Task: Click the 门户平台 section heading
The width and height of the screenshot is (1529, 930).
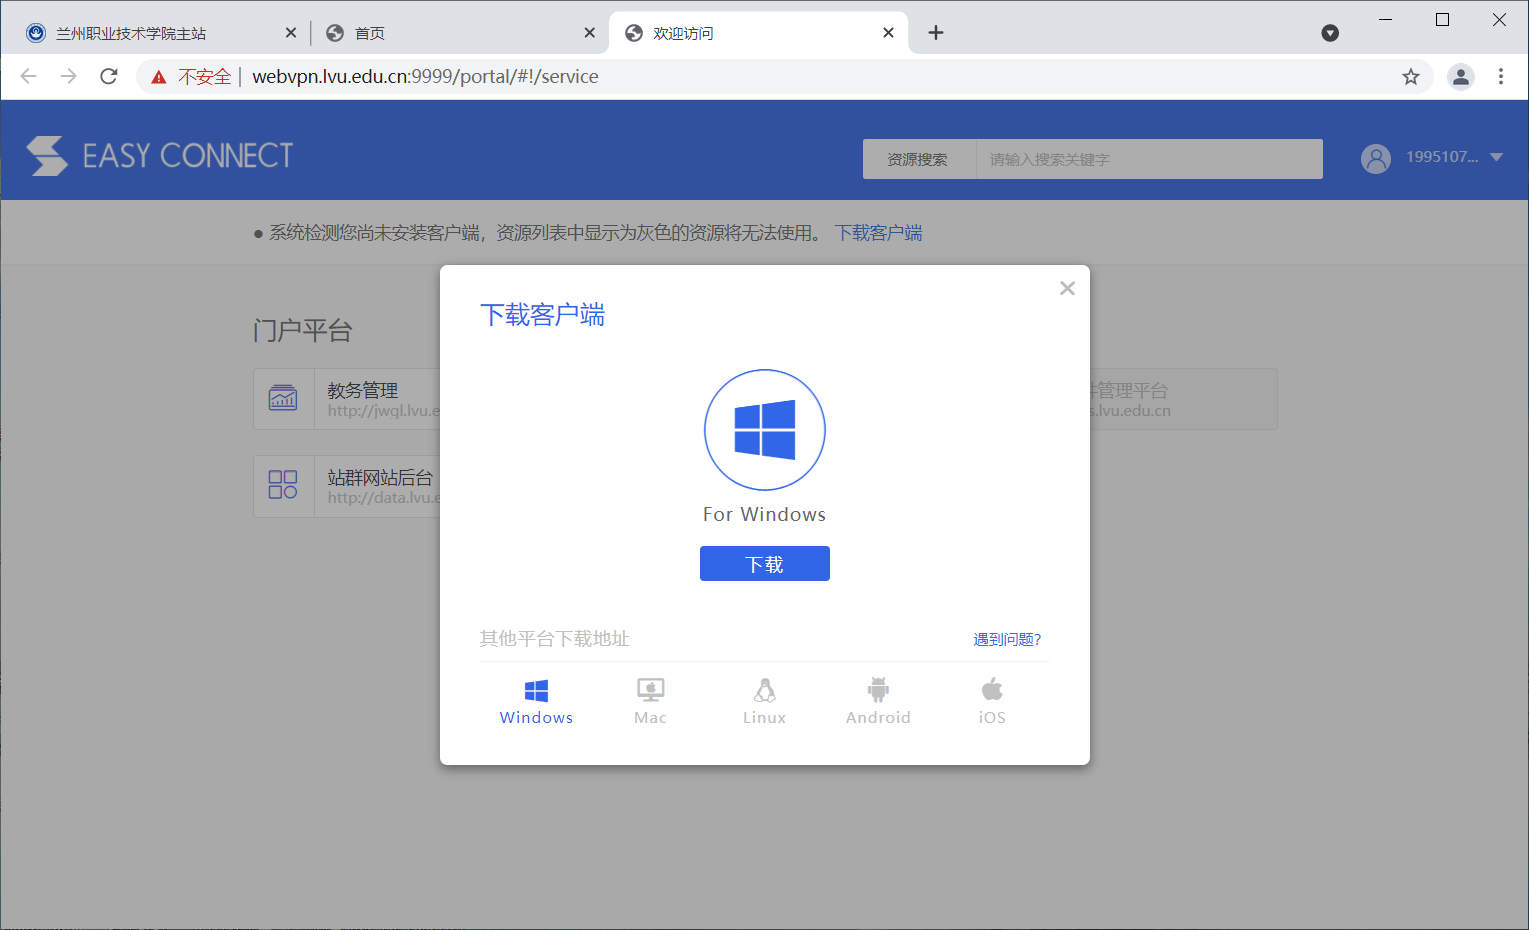Action: click(x=303, y=331)
